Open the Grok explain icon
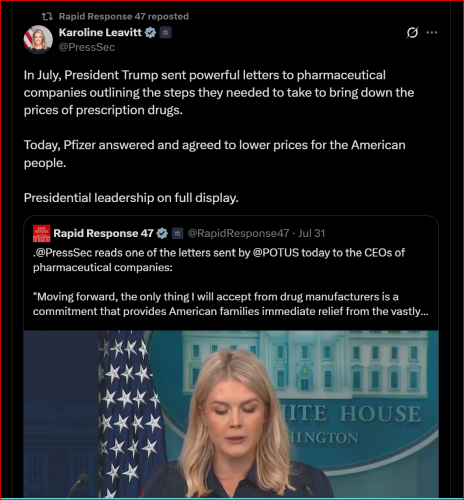 pyautogui.click(x=412, y=33)
